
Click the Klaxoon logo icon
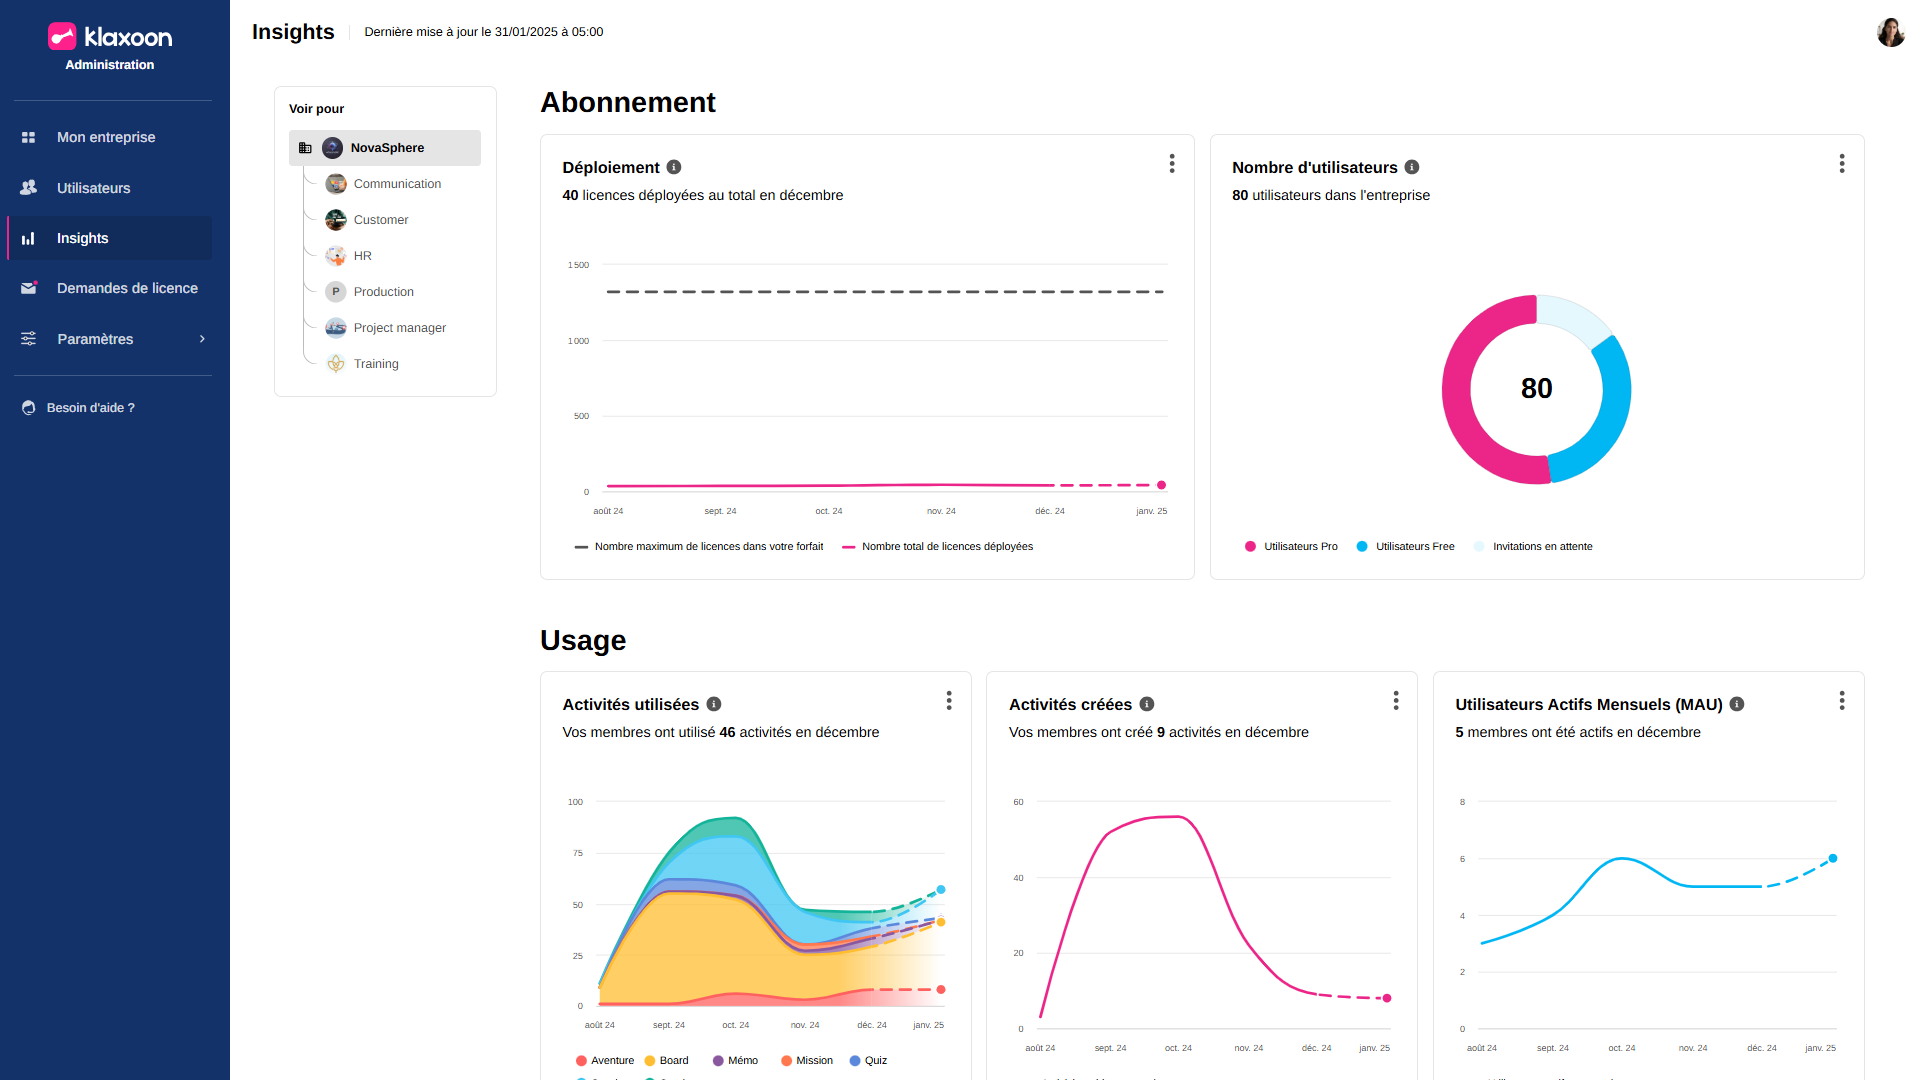(62, 37)
